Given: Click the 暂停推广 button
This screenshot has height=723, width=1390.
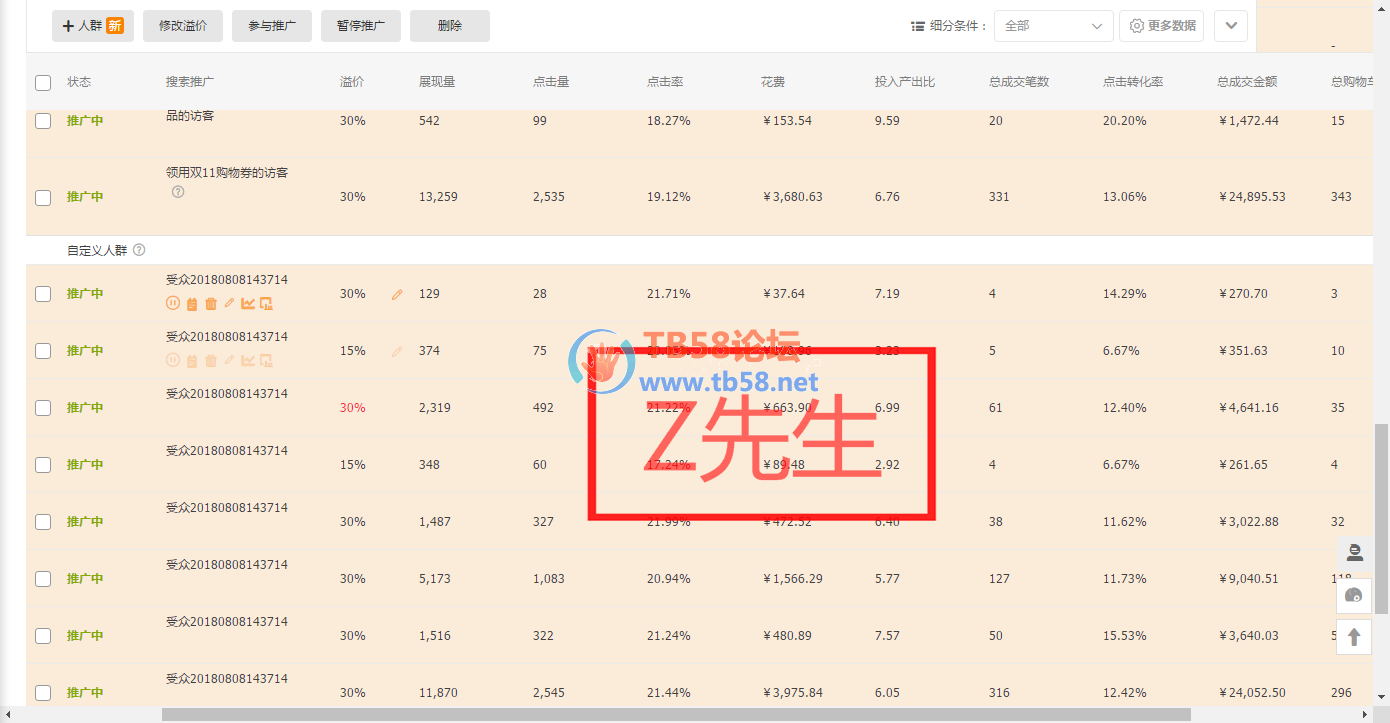Looking at the screenshot, I should (361, 26).
